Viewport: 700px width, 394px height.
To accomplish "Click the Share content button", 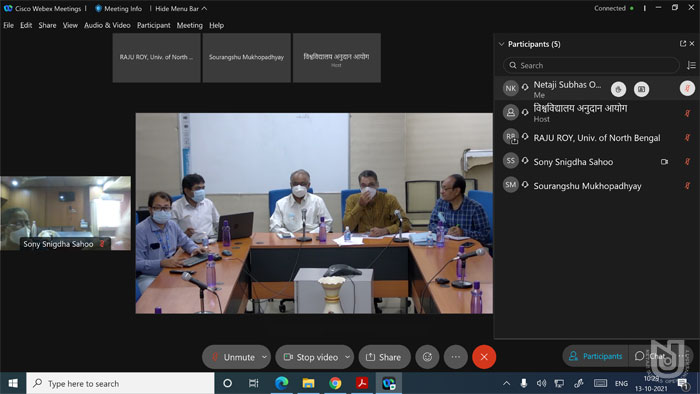I will point(384,357).
